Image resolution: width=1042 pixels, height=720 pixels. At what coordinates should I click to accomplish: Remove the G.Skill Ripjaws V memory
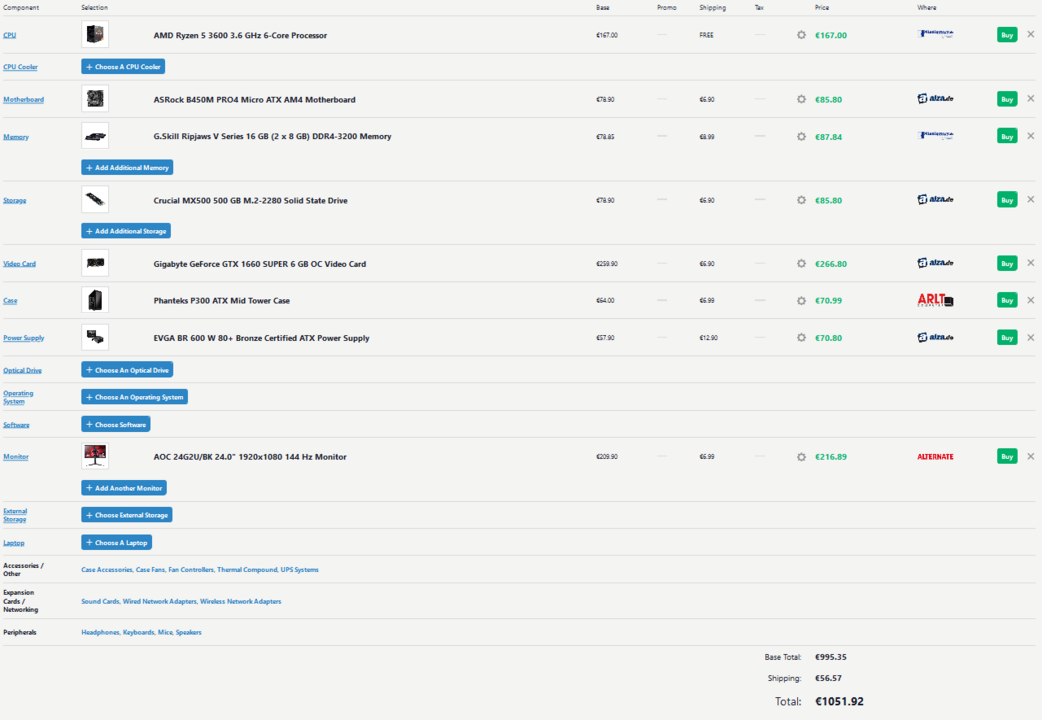click(x=1030, y=136)
